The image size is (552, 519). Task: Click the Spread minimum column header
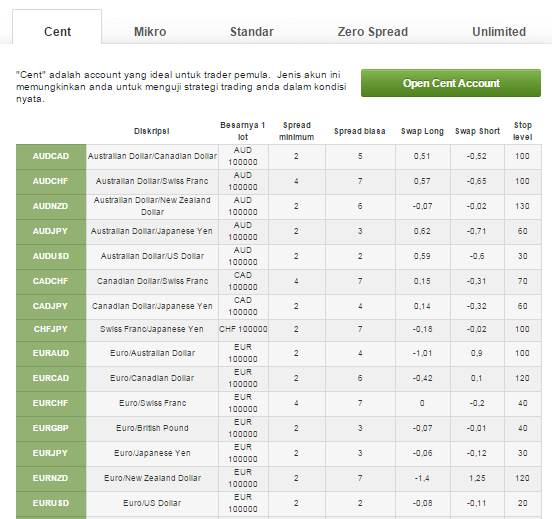pyautogui.click(x=296, y=131)
